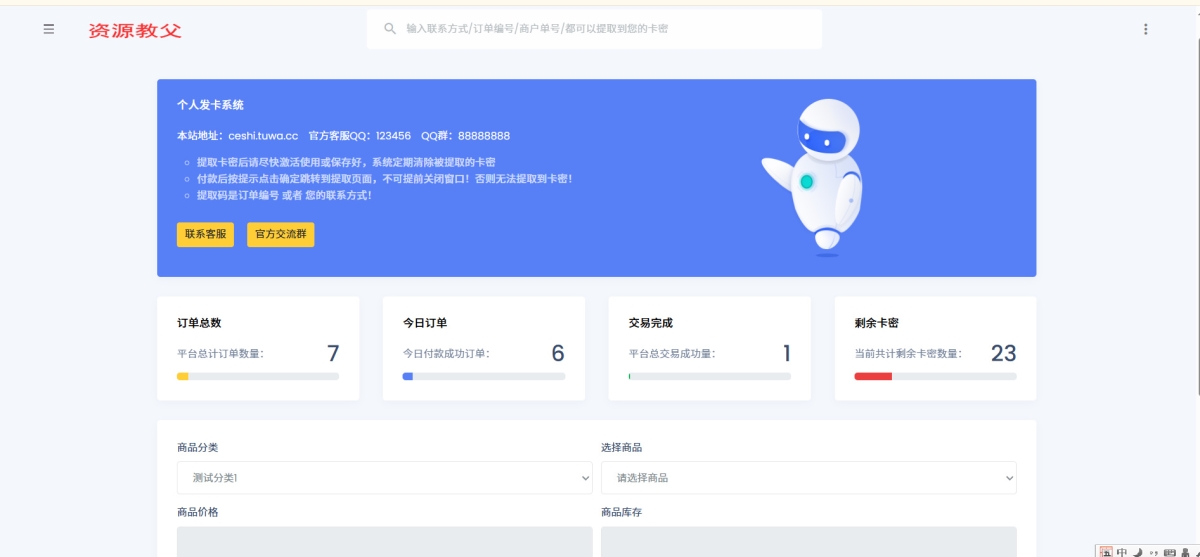Toggle IME half/full-width moon icon
This screenshot has width=1200, height=557.
coord(1137,551)
